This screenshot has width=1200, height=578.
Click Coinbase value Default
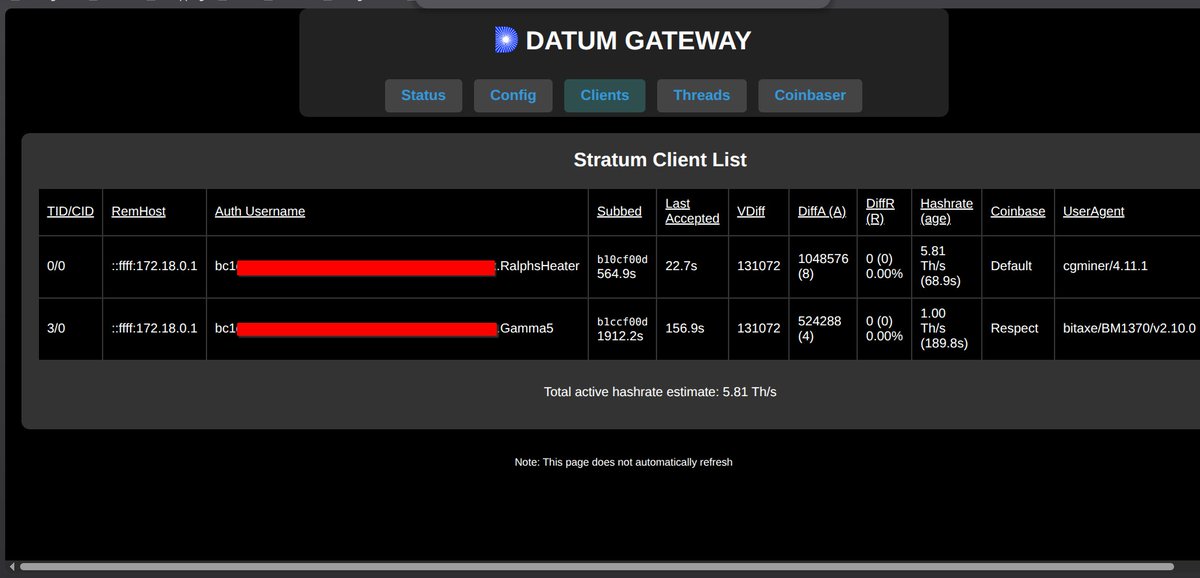point(1010,266)
